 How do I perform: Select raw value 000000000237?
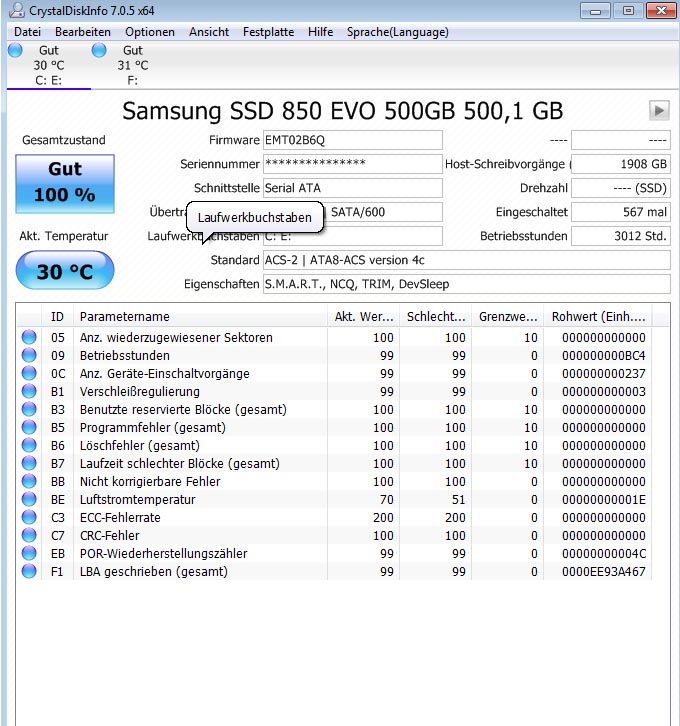pyautogui.click(x=604, y=374)
